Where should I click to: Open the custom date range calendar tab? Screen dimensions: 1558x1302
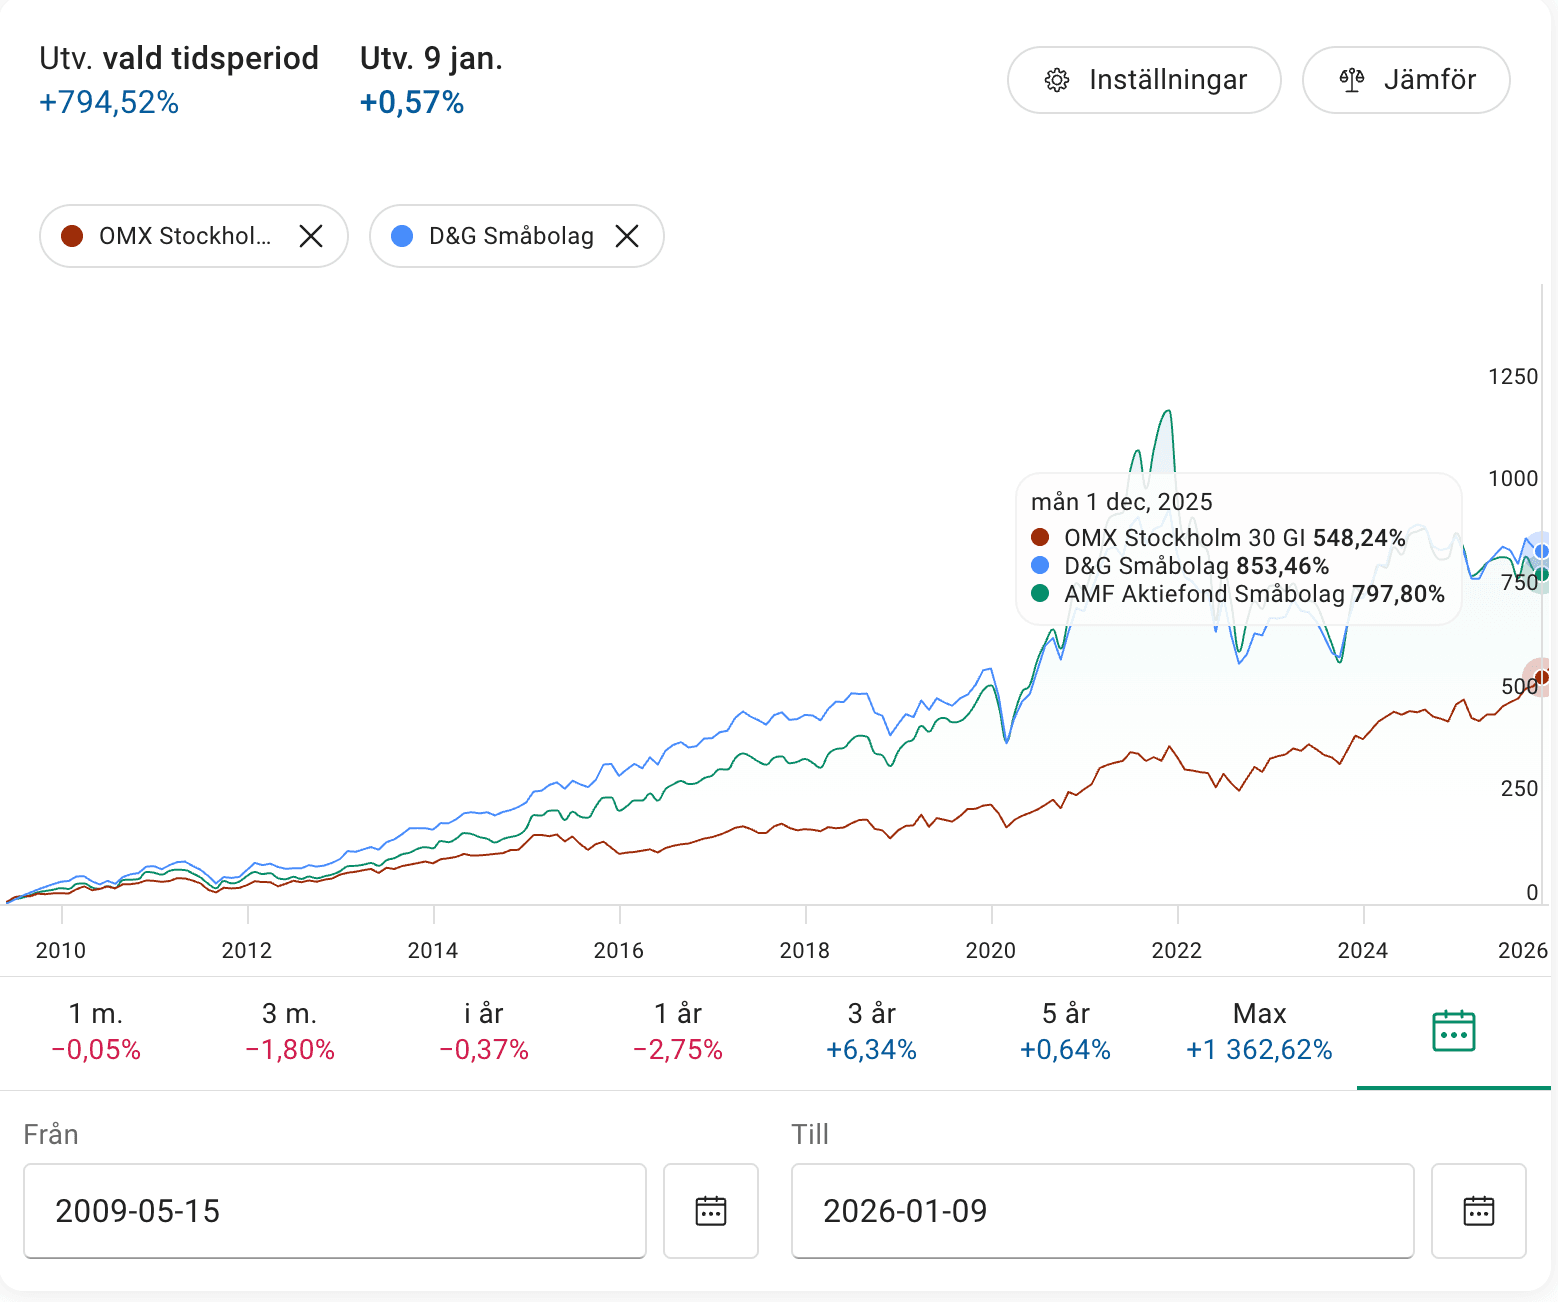(1453, 1031)
